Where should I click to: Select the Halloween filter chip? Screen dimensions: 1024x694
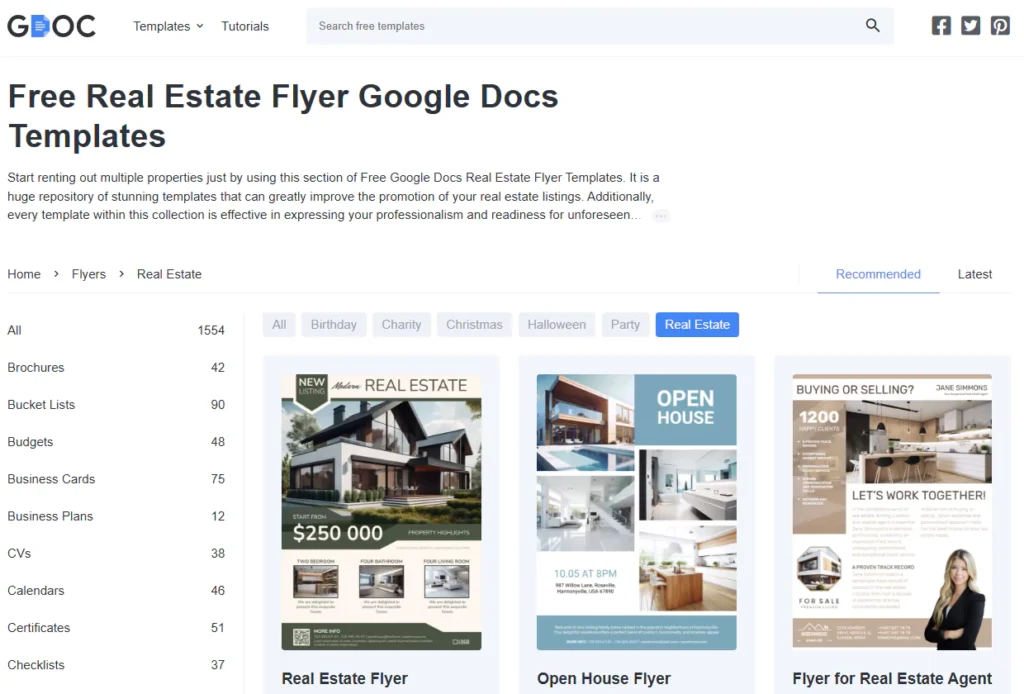point(556,324)
